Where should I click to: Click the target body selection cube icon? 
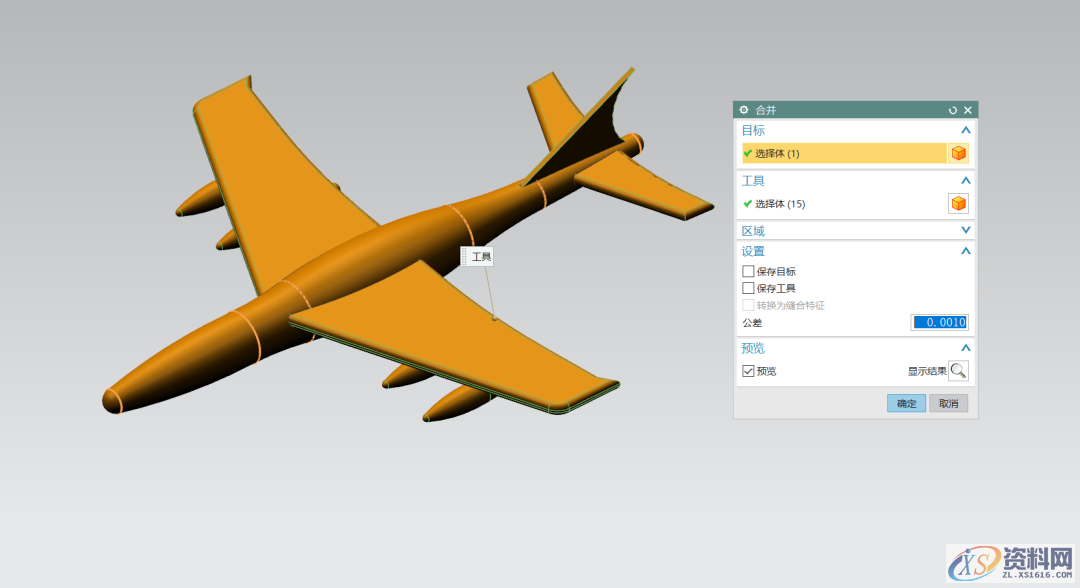click(x=958, y=153)
